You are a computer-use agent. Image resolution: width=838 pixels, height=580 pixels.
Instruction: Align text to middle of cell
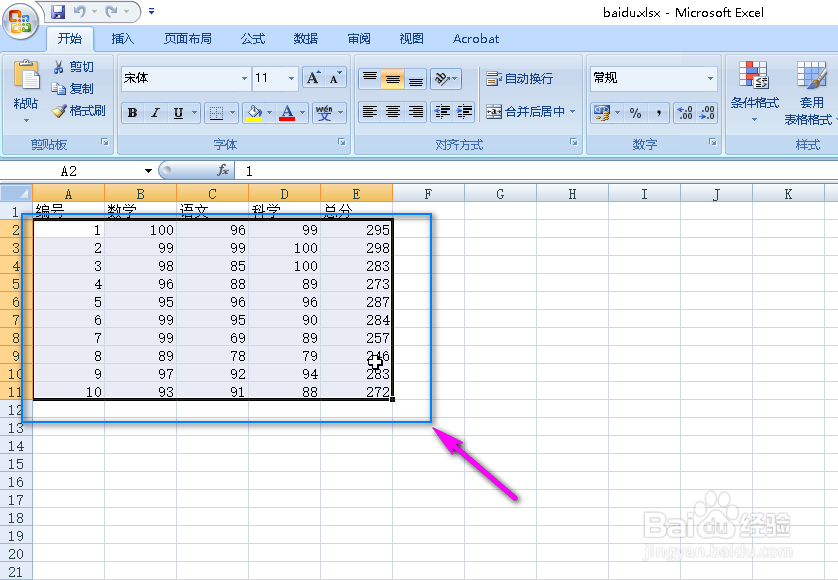coord(393,79)
